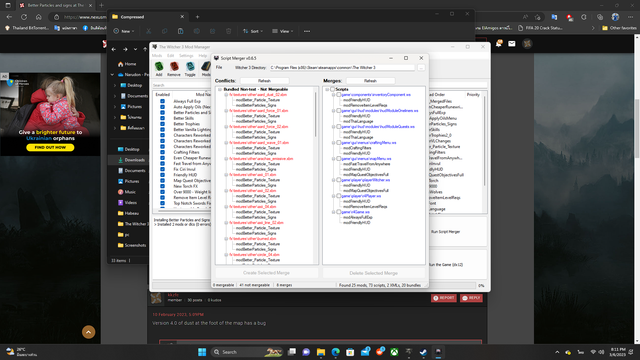Click the Find Out How ad button
Image resolution: width=640 pixels, height=360 pixels.
50,147
